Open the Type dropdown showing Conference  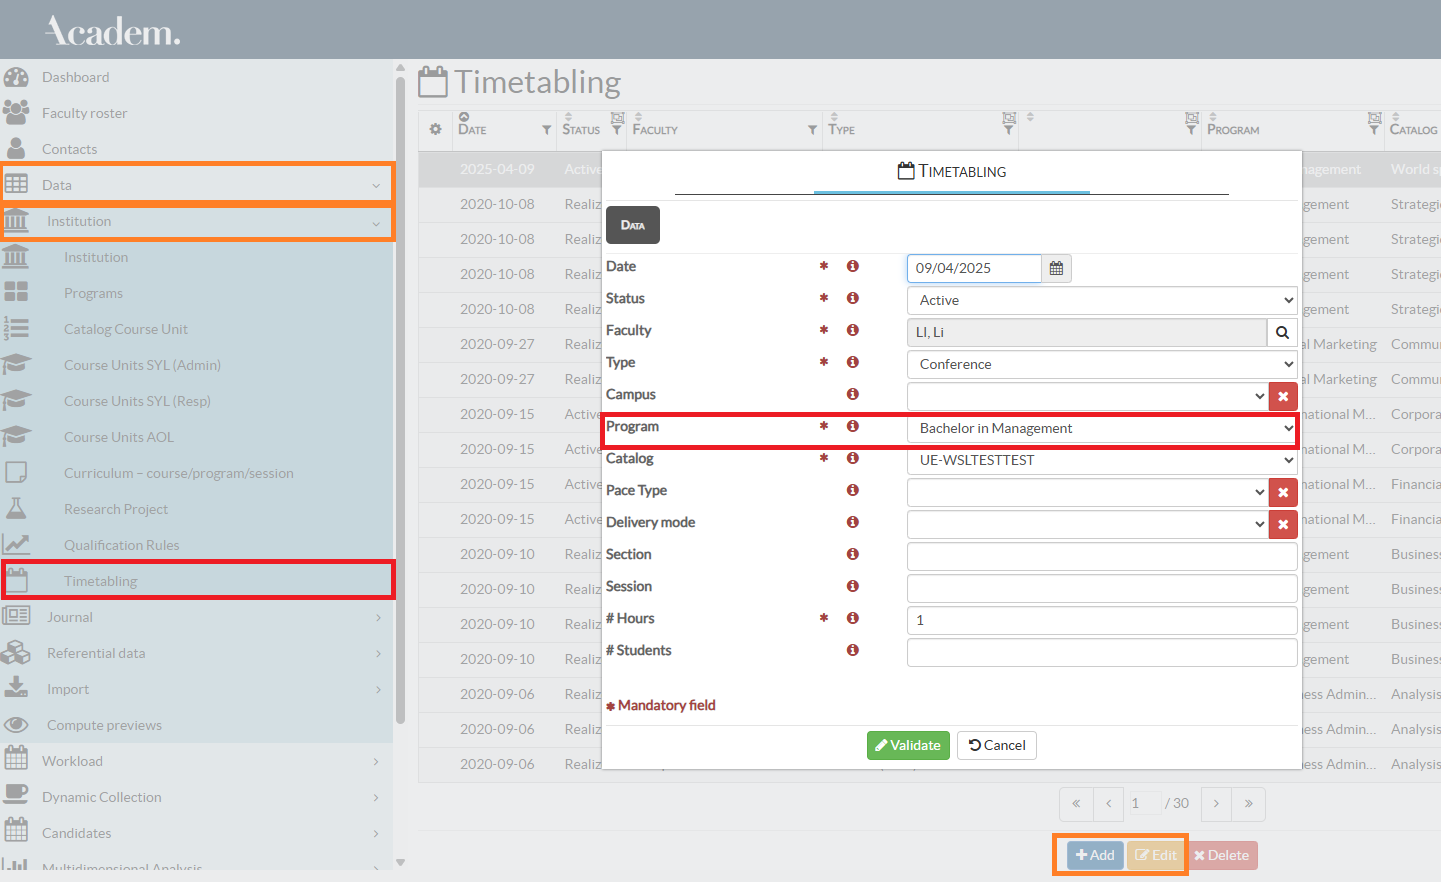pyautogui.click(x=1101, y=364)
